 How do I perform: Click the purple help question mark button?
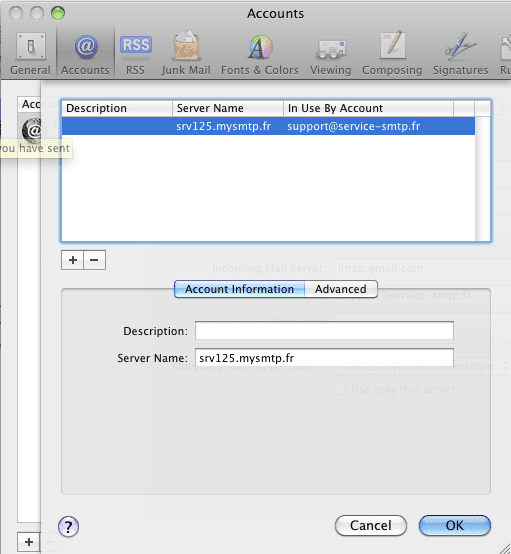(x=68, y=527)
